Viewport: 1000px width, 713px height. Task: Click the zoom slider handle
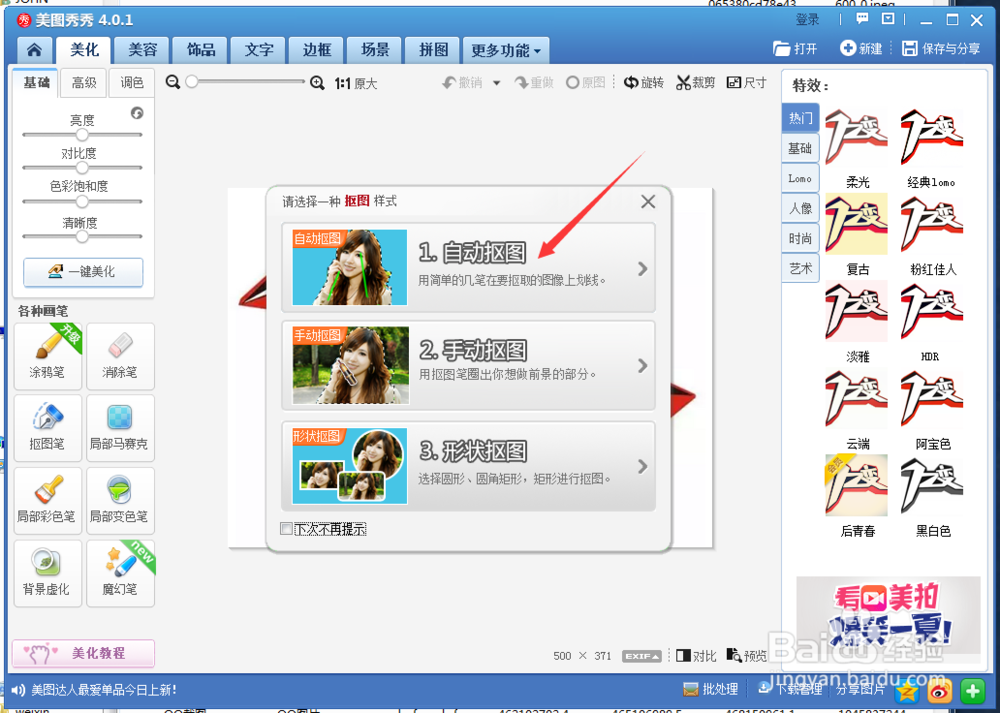pos(192,82)
